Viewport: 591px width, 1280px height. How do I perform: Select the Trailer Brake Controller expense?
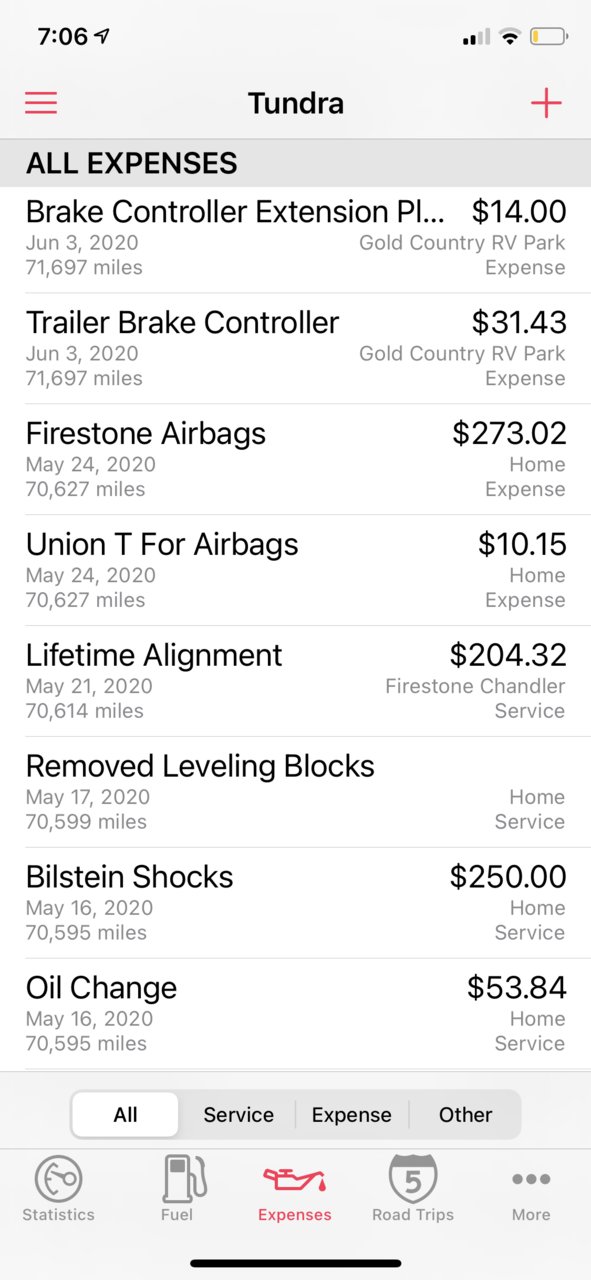(x=295, y=349)
